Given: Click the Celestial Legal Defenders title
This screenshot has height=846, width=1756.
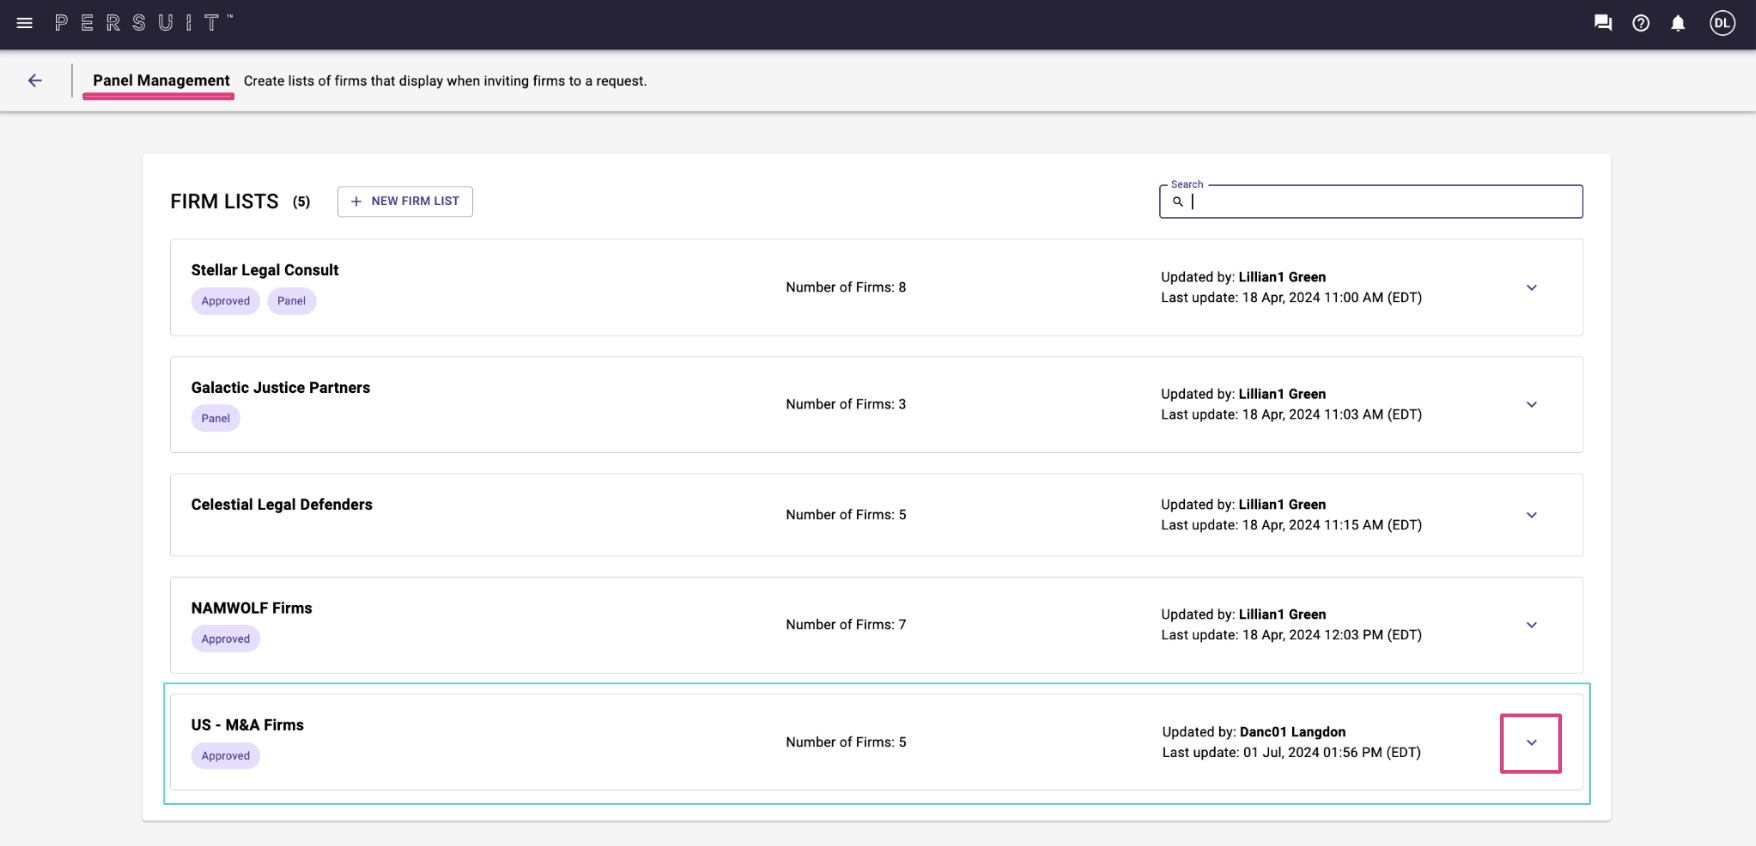Looking at the screenshot, I should pyautogui.click(x=282, y=505).
